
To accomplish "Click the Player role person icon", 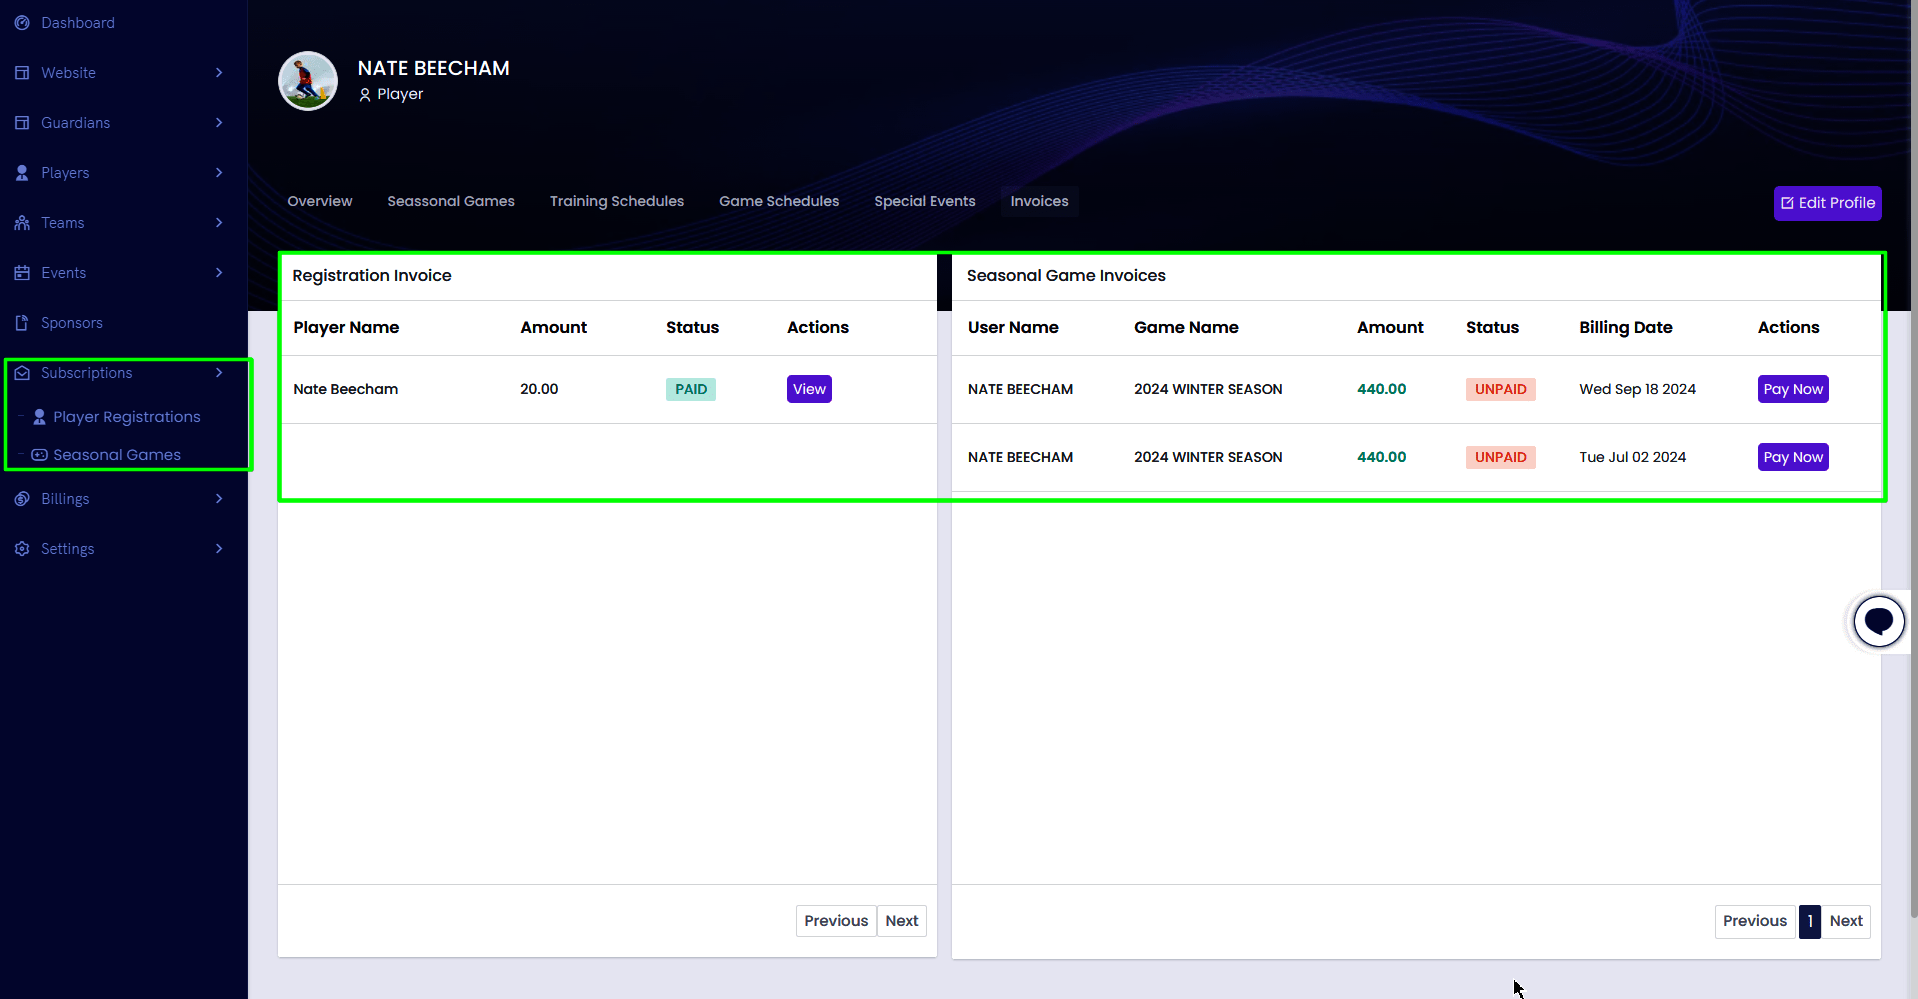I will [365, 95].
